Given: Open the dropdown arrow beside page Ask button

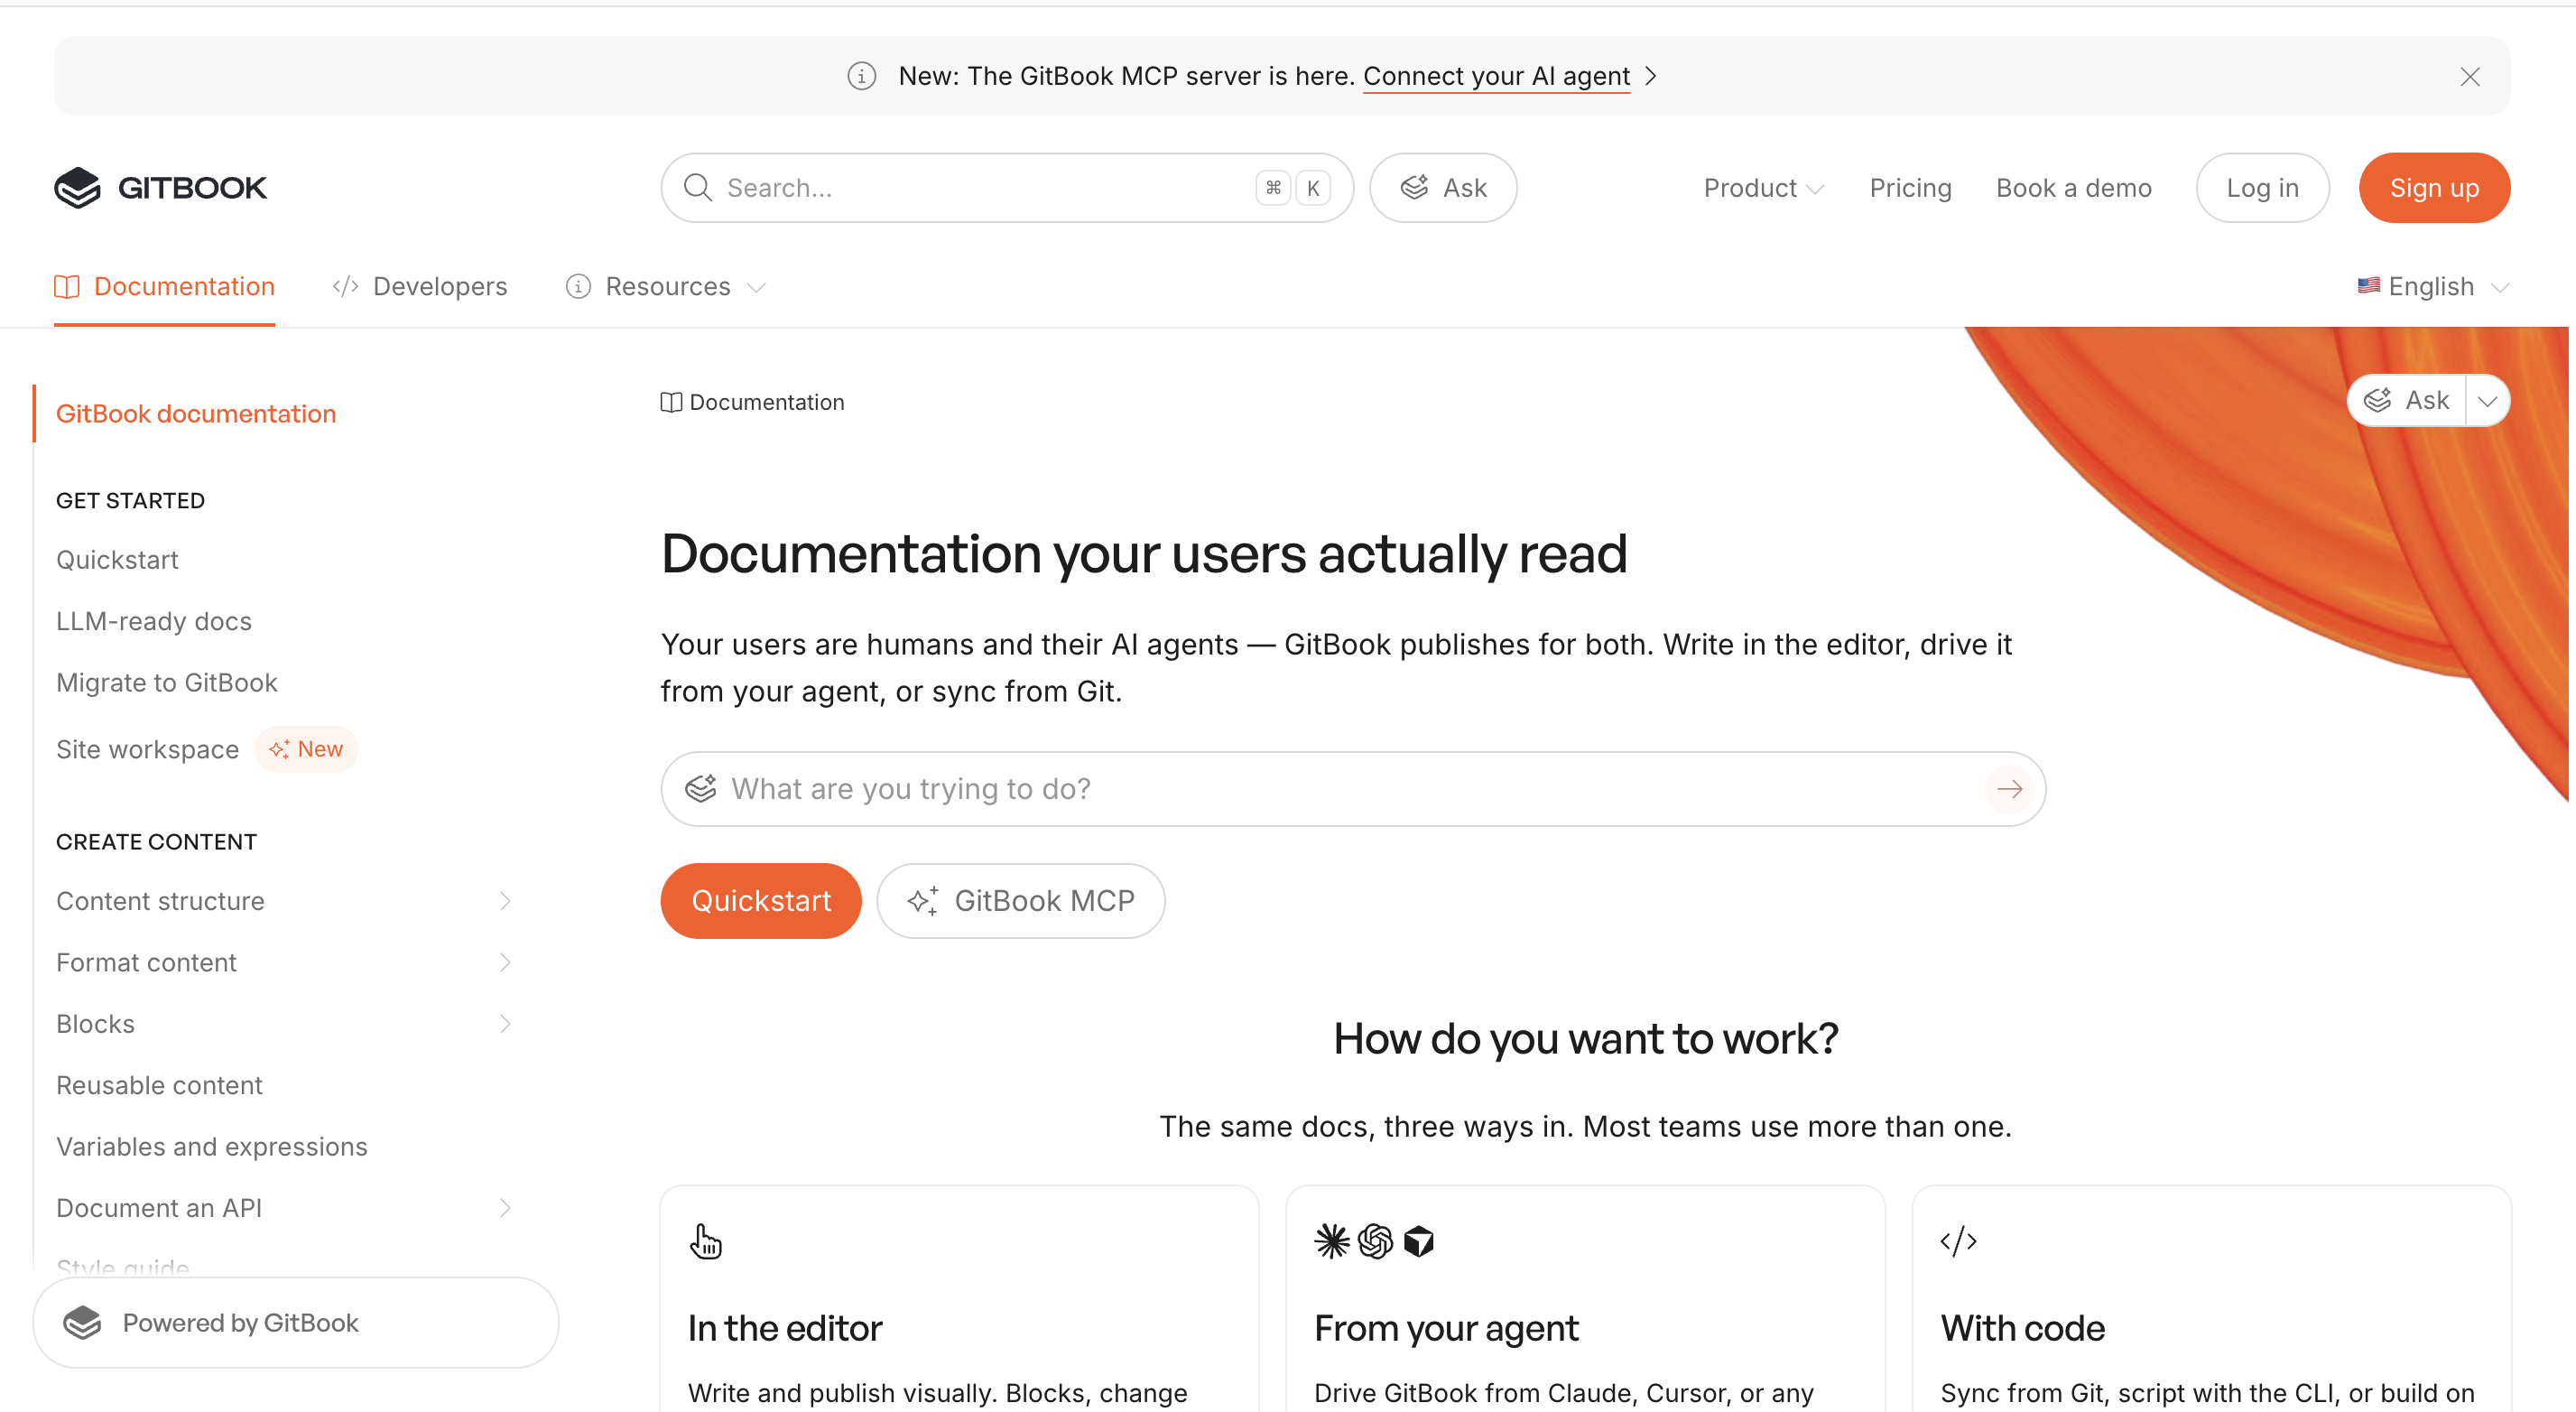Looking at the screenshot, I should [2488, 401].
